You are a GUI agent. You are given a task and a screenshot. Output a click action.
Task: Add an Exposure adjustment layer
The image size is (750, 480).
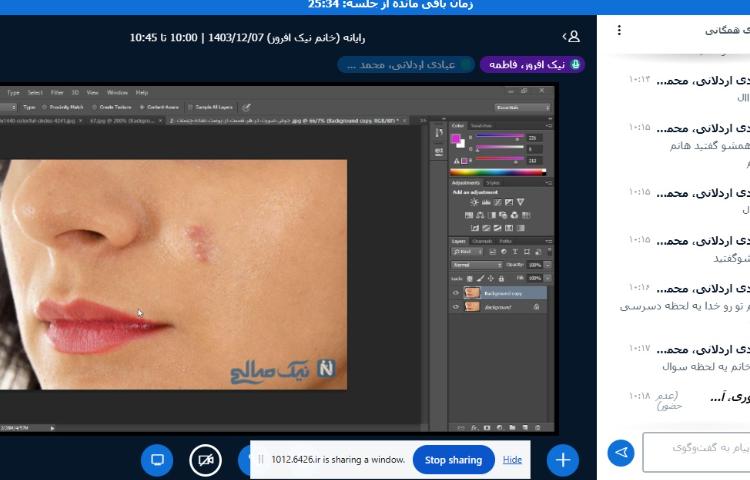(x=509, y=202)
